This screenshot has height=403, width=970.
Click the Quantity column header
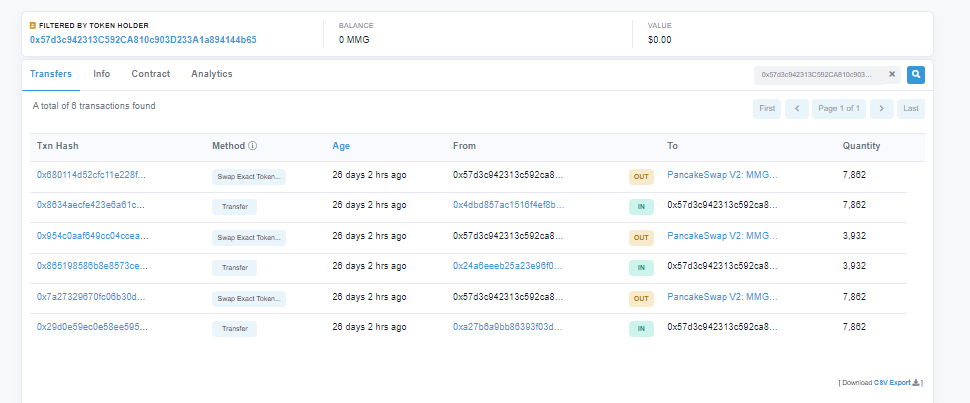pyautogui.click(x=861, y=146)
